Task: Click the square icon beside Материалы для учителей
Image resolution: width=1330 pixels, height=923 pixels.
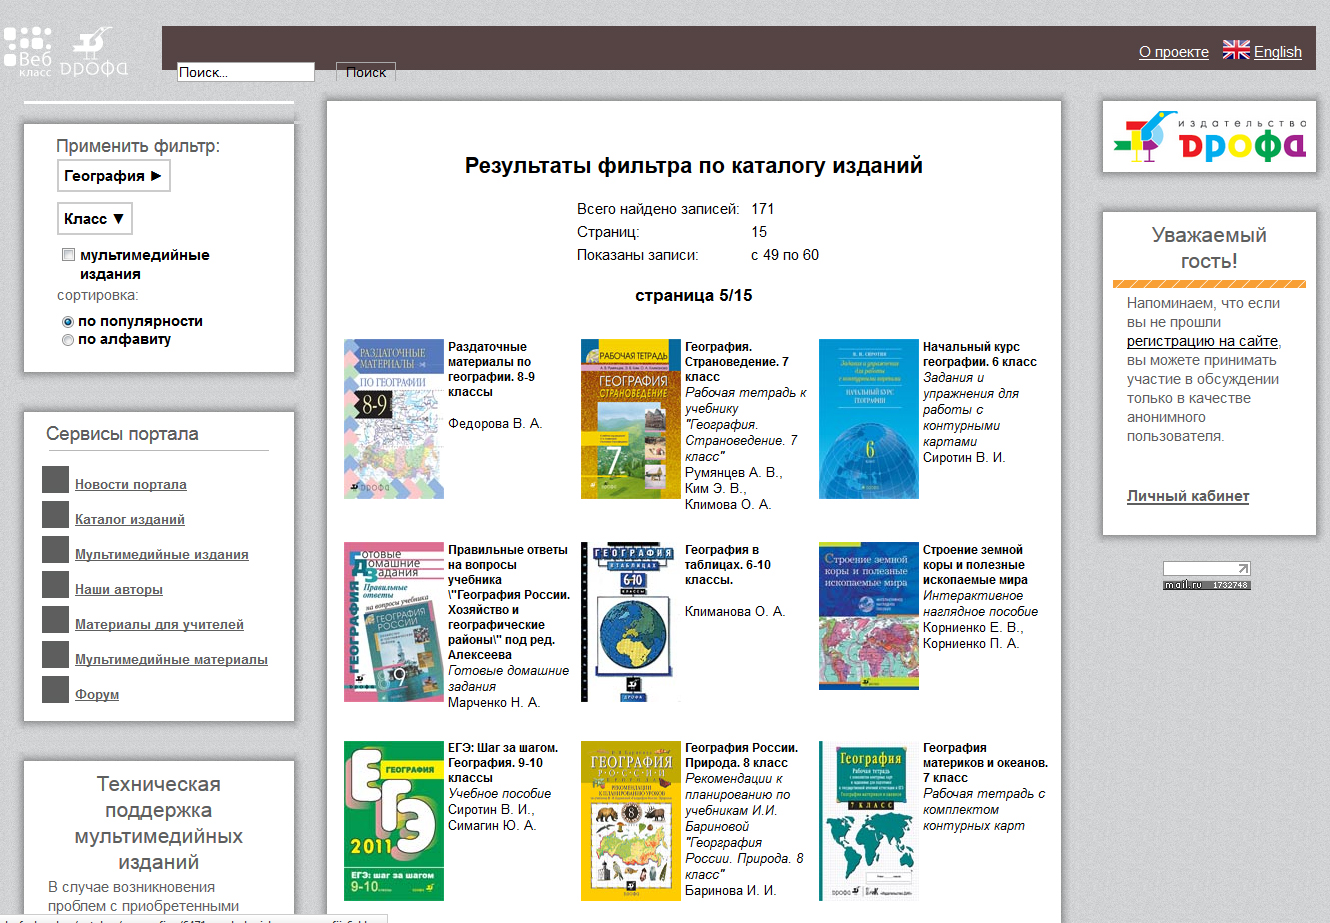Action: click(x=56, y=620)
